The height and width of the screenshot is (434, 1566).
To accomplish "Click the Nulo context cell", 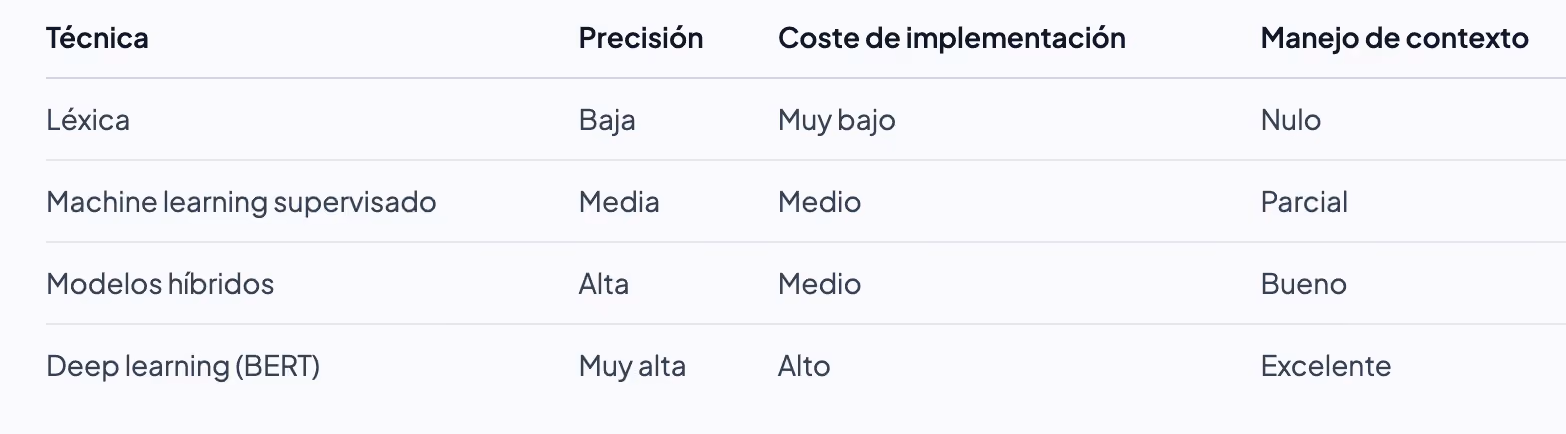I will pyautogui.click(x=1290, y=120).
